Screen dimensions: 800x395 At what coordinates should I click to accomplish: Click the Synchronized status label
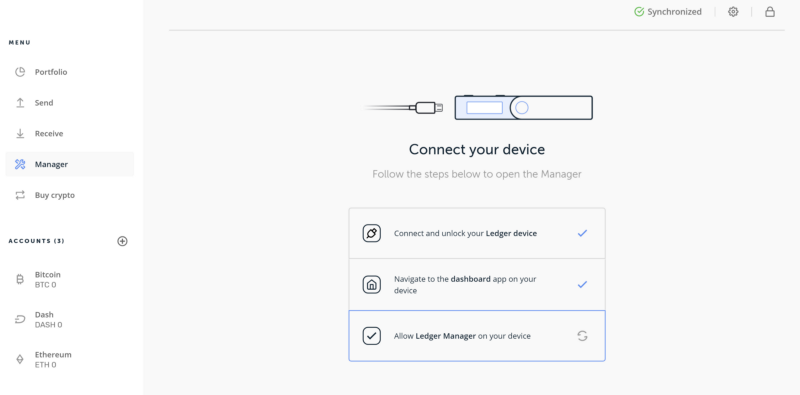tap(674, 12)
